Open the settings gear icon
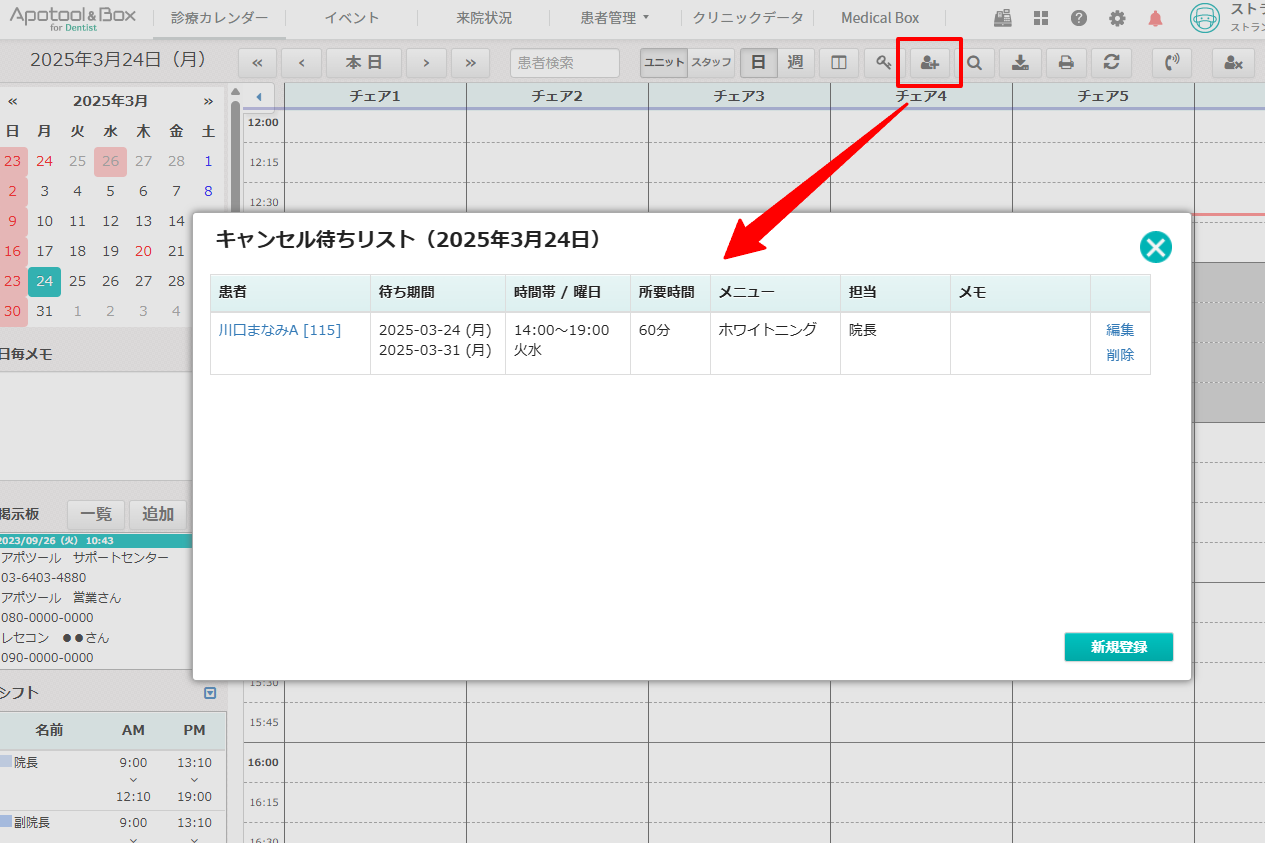 coord(1117,18)
